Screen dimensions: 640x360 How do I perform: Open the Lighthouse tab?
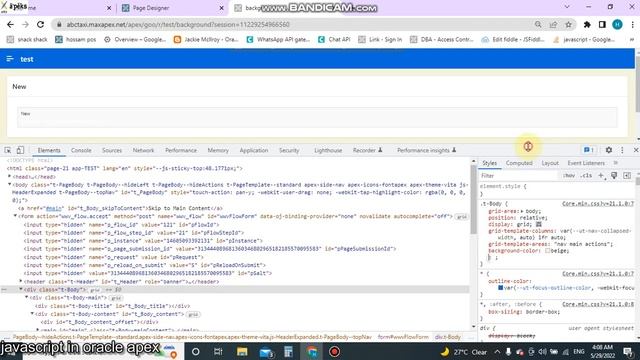(x=328, y=150)
